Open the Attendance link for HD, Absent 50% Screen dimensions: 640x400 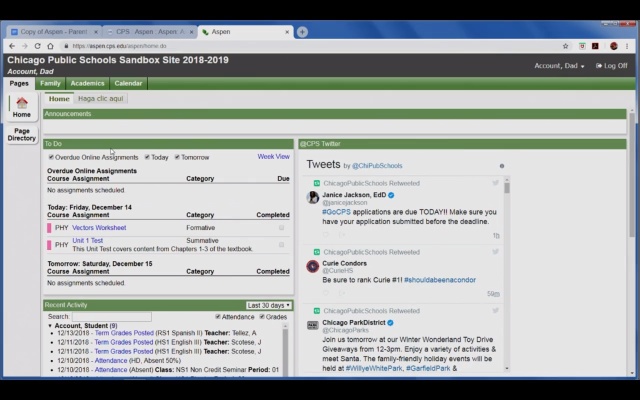111,361
